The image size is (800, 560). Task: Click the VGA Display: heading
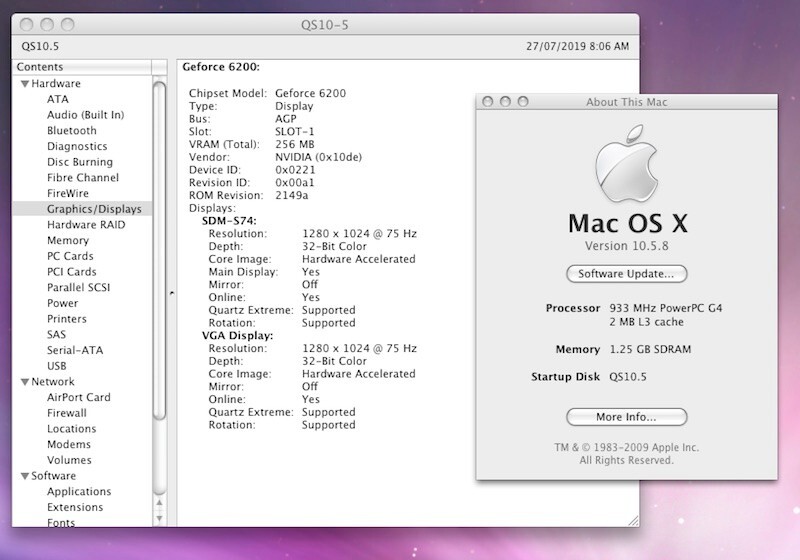238,336
